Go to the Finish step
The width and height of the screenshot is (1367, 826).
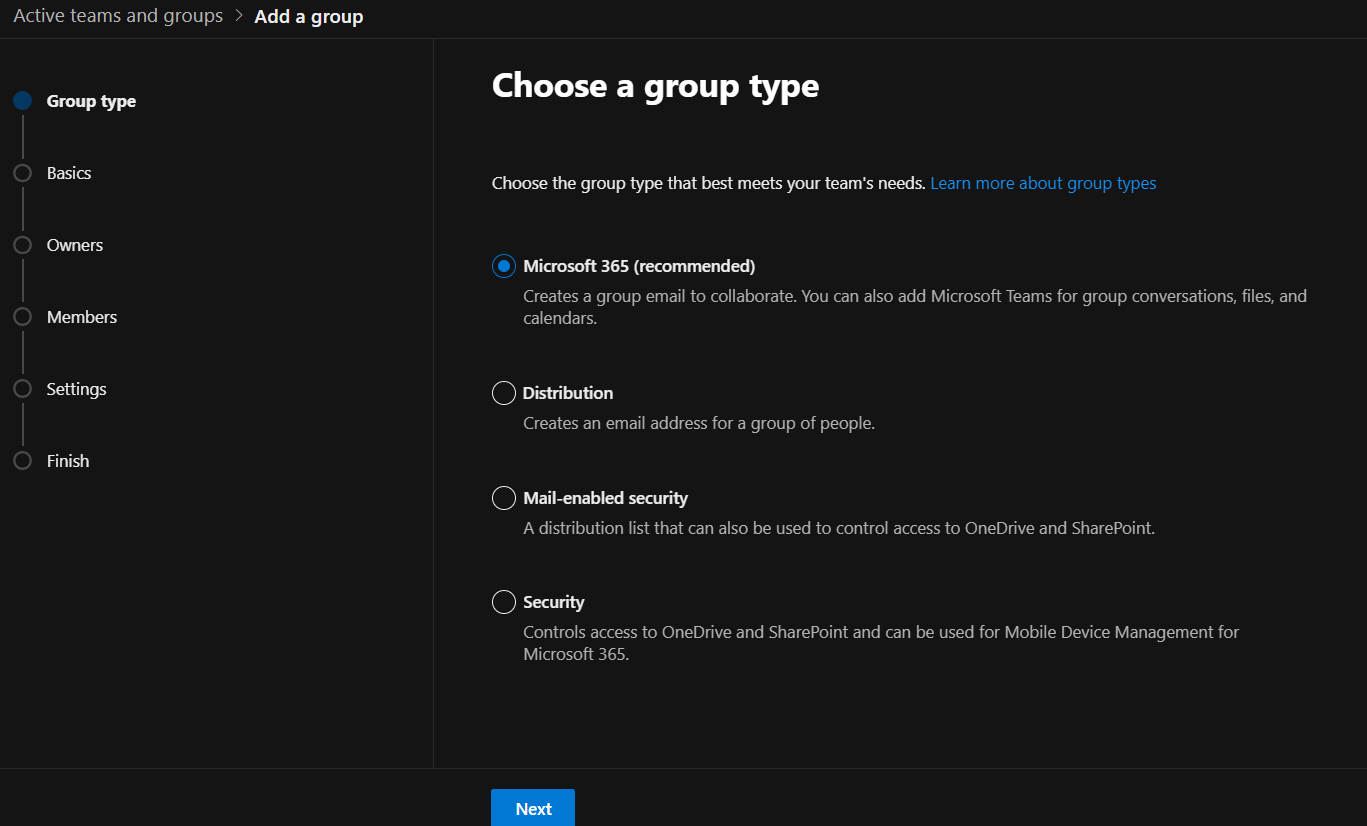(x=68, y=461)
